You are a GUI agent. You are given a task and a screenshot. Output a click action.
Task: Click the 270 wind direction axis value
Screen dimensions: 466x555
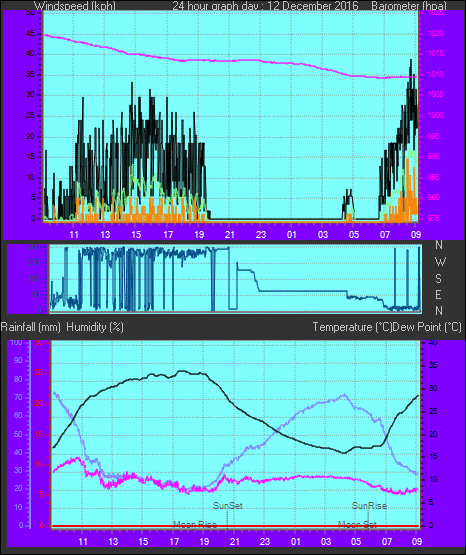(35, 263)
